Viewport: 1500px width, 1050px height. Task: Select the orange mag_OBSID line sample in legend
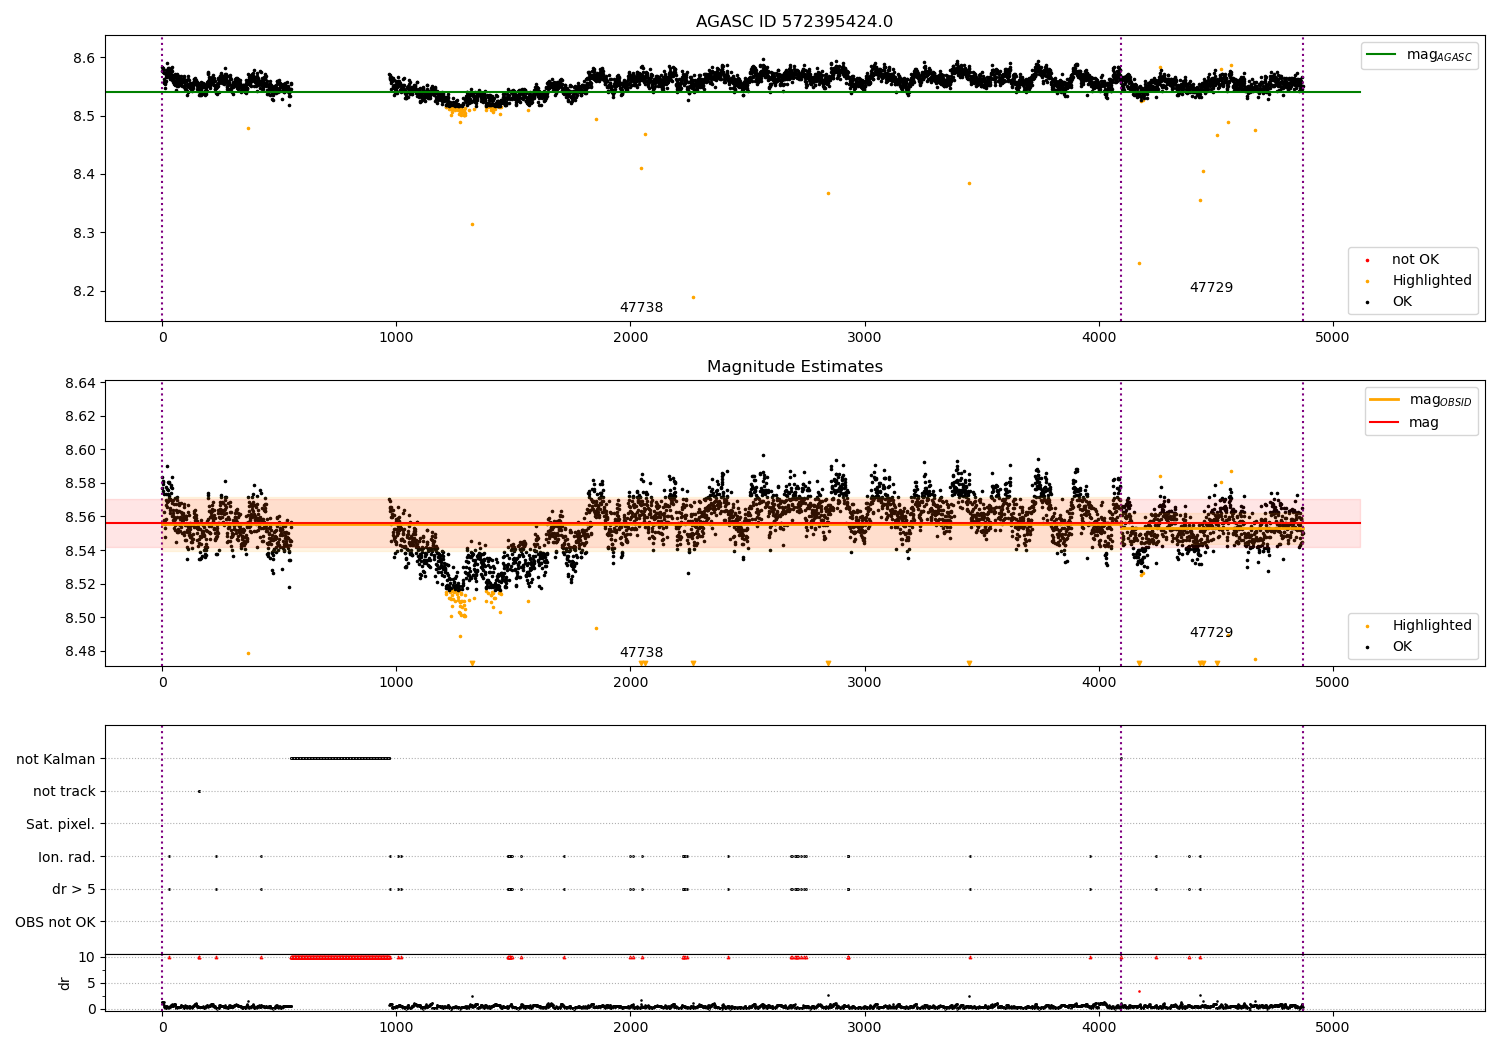coord(1385,400)
